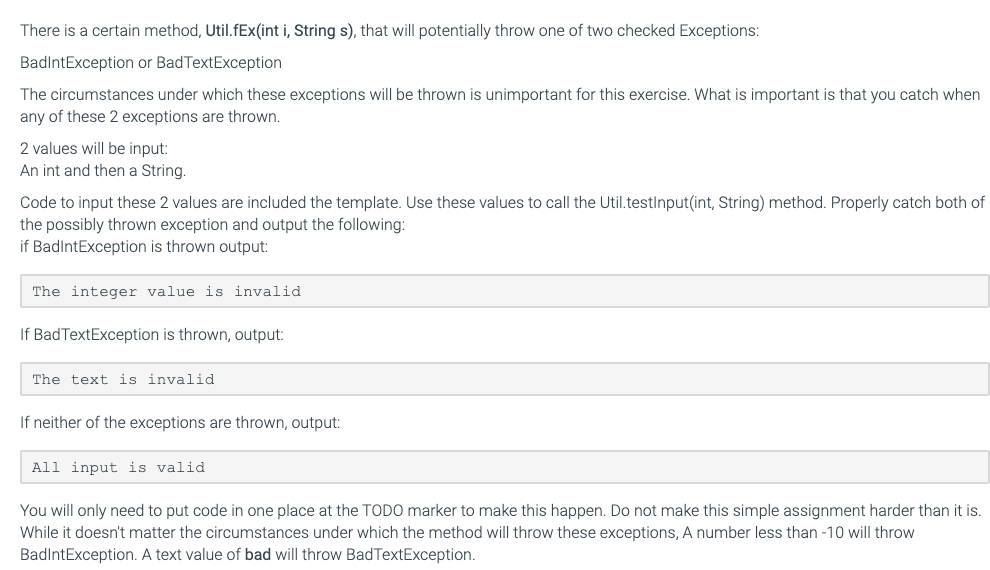The height and width of the screenshot is (570, 990).
Task: Click the word 'invalid' in integer output box
Action: (x=267, y=291)
